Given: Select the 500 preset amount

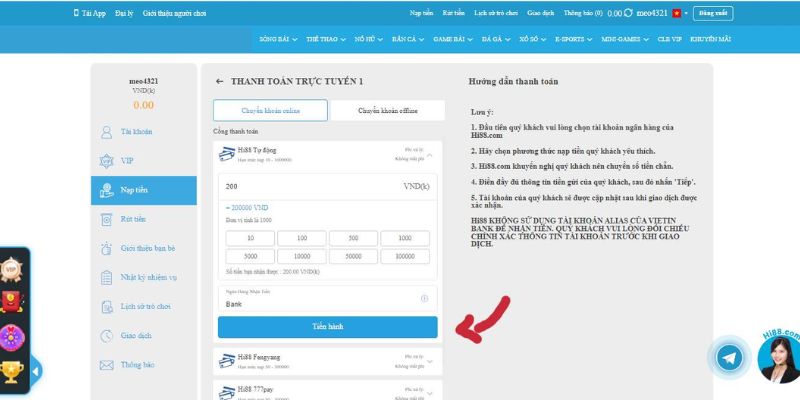Looking at the screenshot, I should click(355, 238).
